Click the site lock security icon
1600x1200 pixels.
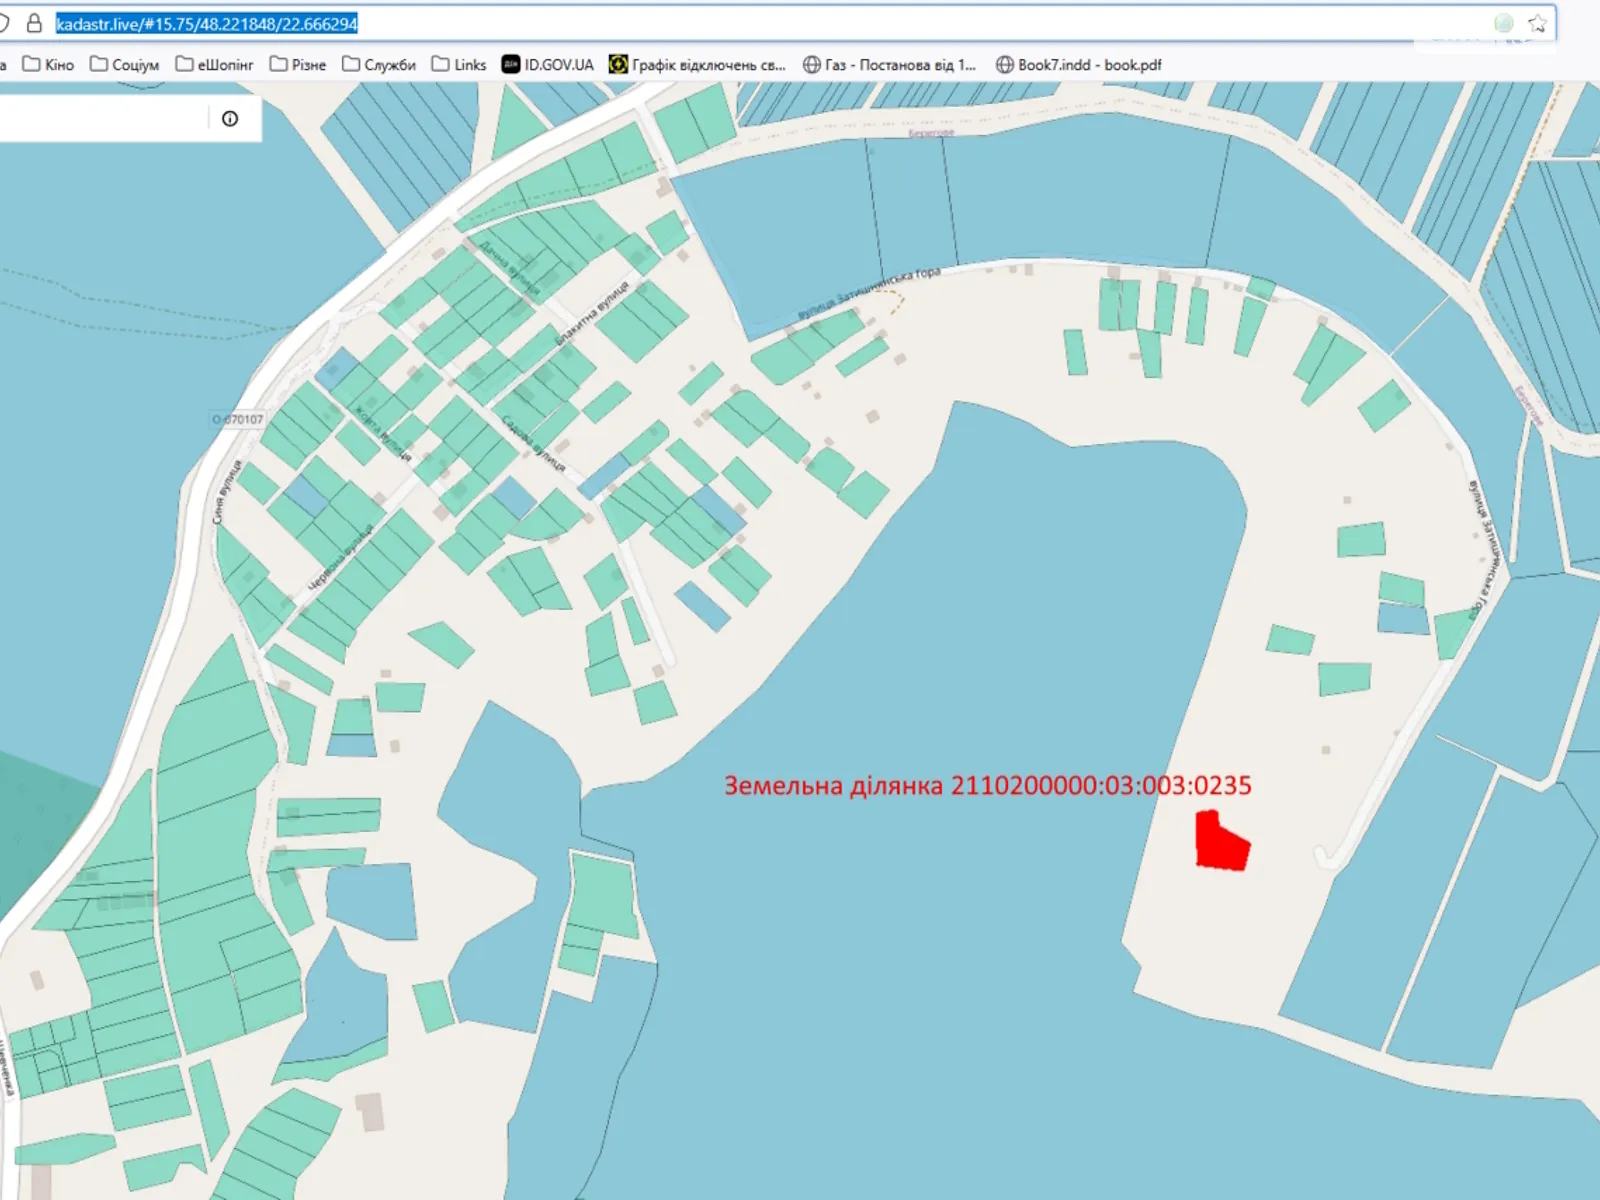(34, 23)
